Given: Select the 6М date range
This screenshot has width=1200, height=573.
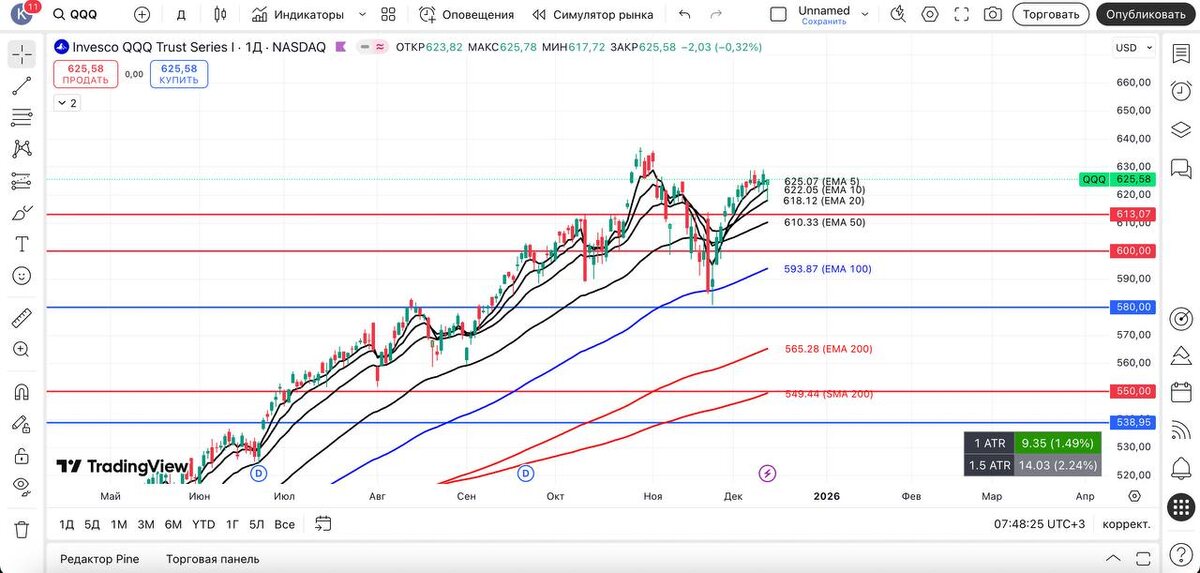Looking at the screenshot, I should pyautogui.click(x=173, y=524).
